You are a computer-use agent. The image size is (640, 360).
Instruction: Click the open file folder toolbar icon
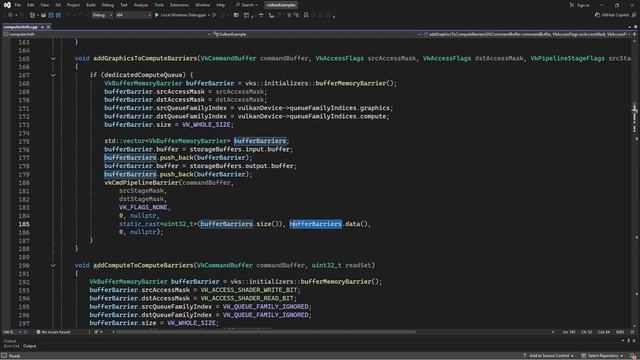[43, 15]
